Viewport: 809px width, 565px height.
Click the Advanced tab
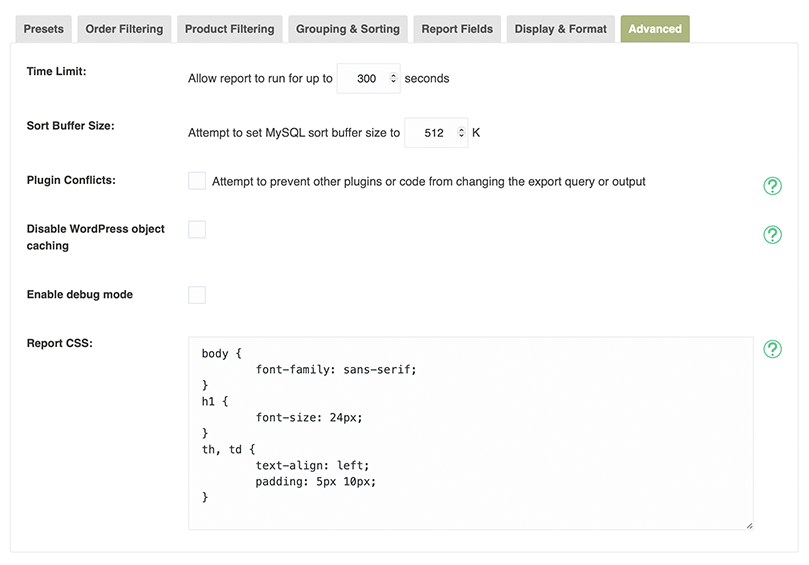click(x=655, y=29)
